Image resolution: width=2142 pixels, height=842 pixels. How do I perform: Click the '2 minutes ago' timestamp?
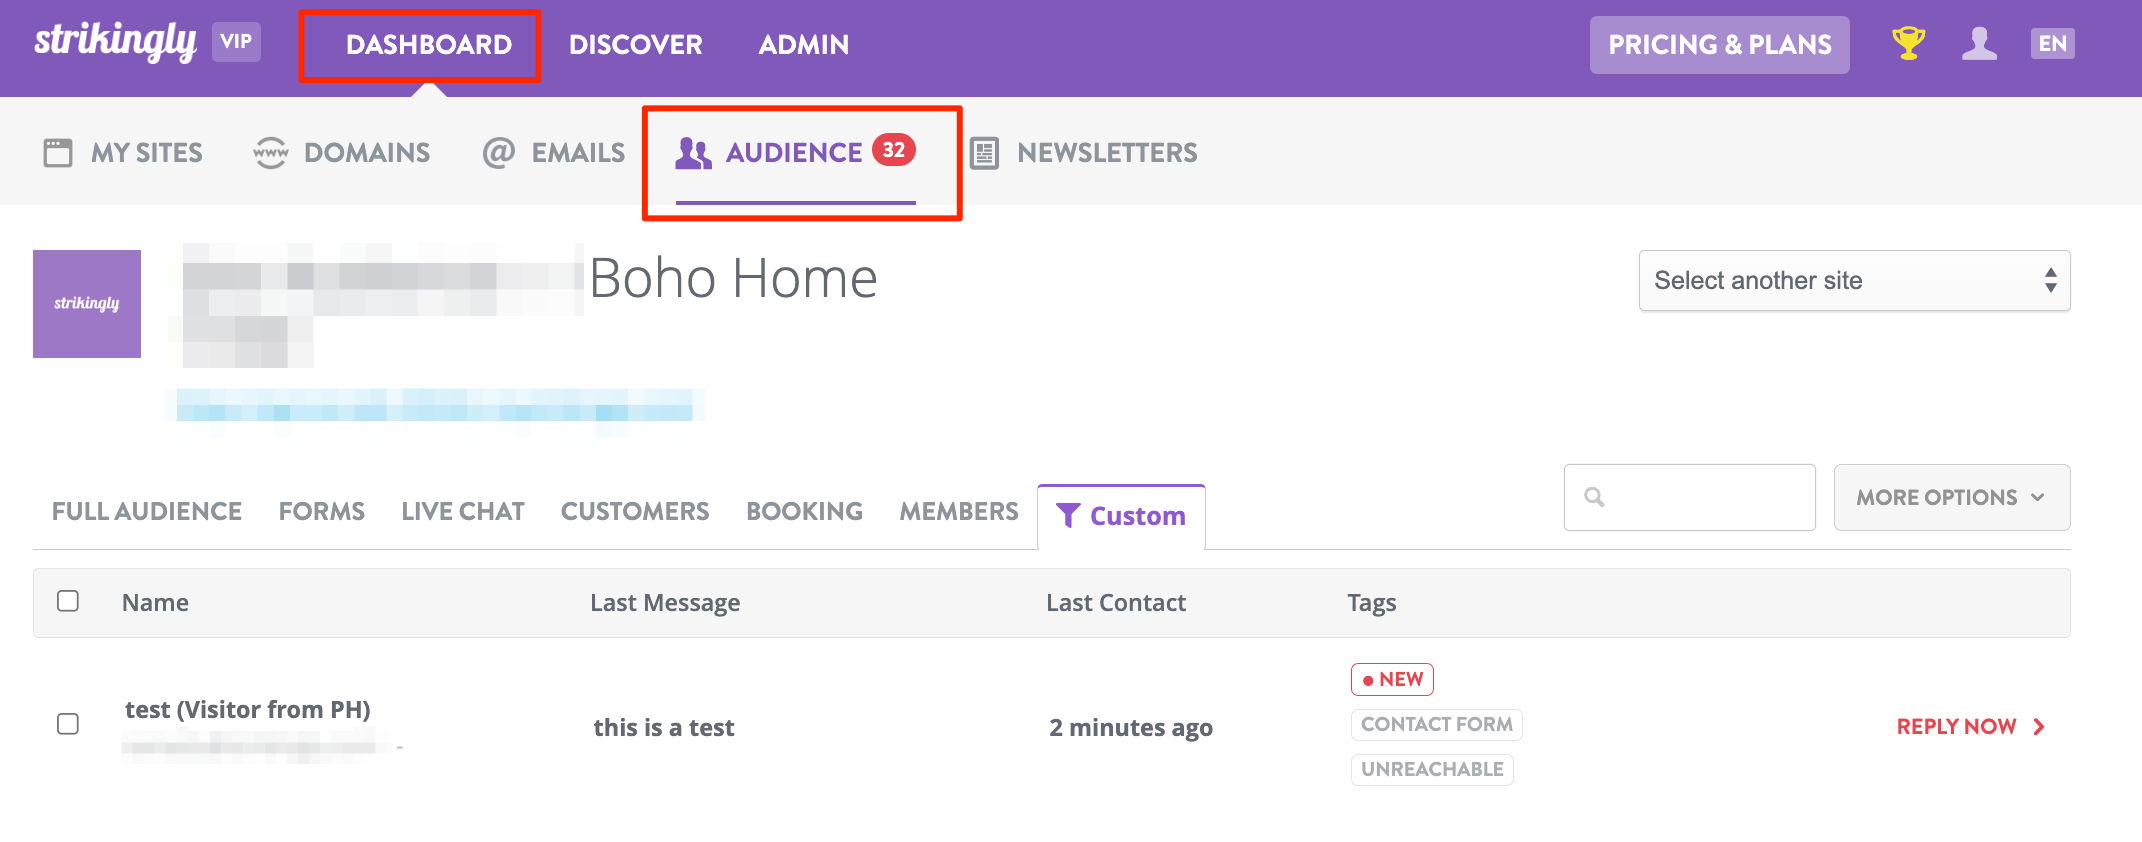pos(1131,728)
